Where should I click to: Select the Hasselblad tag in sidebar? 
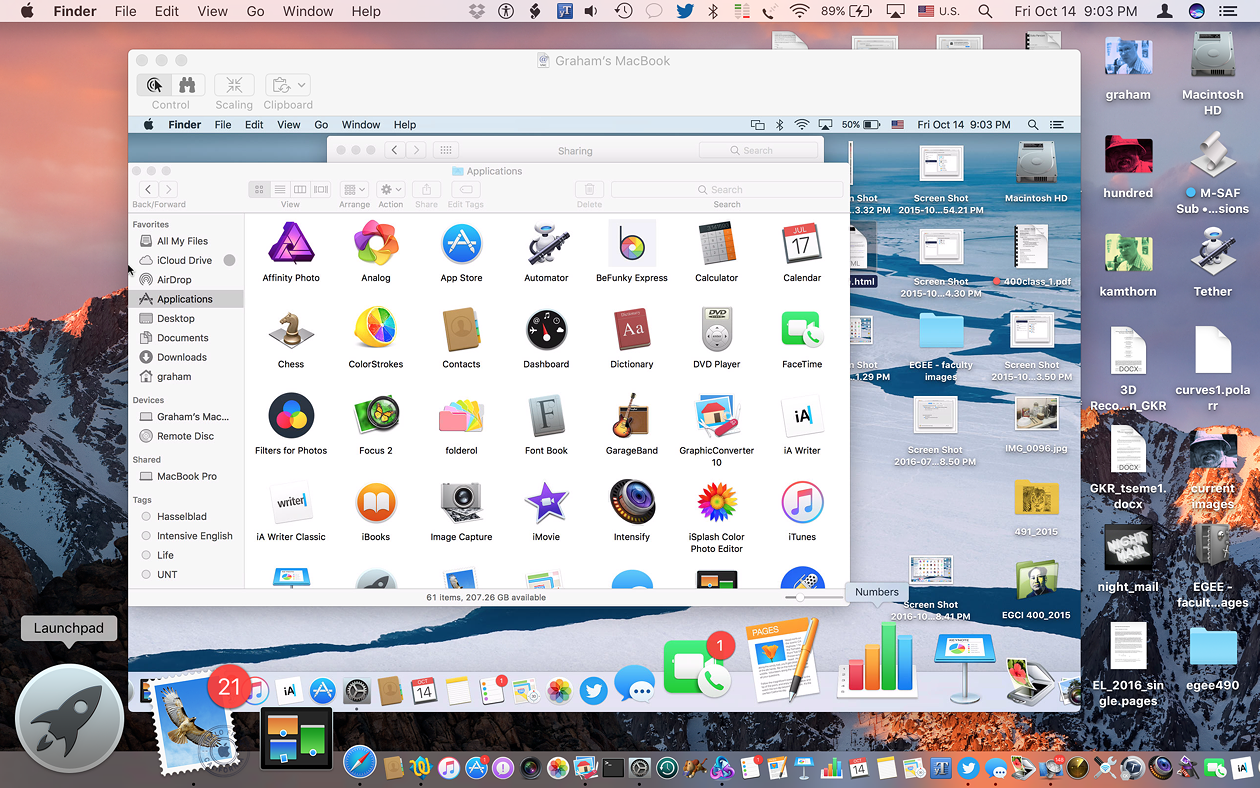pos(186,516)
